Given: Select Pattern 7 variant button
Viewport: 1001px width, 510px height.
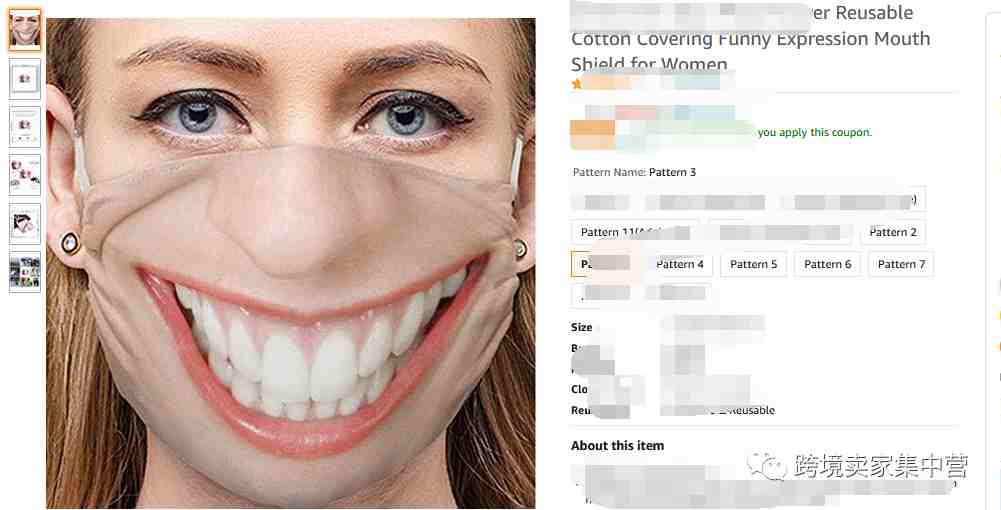Looking at the screenshot, I should (x=901, y=264).
